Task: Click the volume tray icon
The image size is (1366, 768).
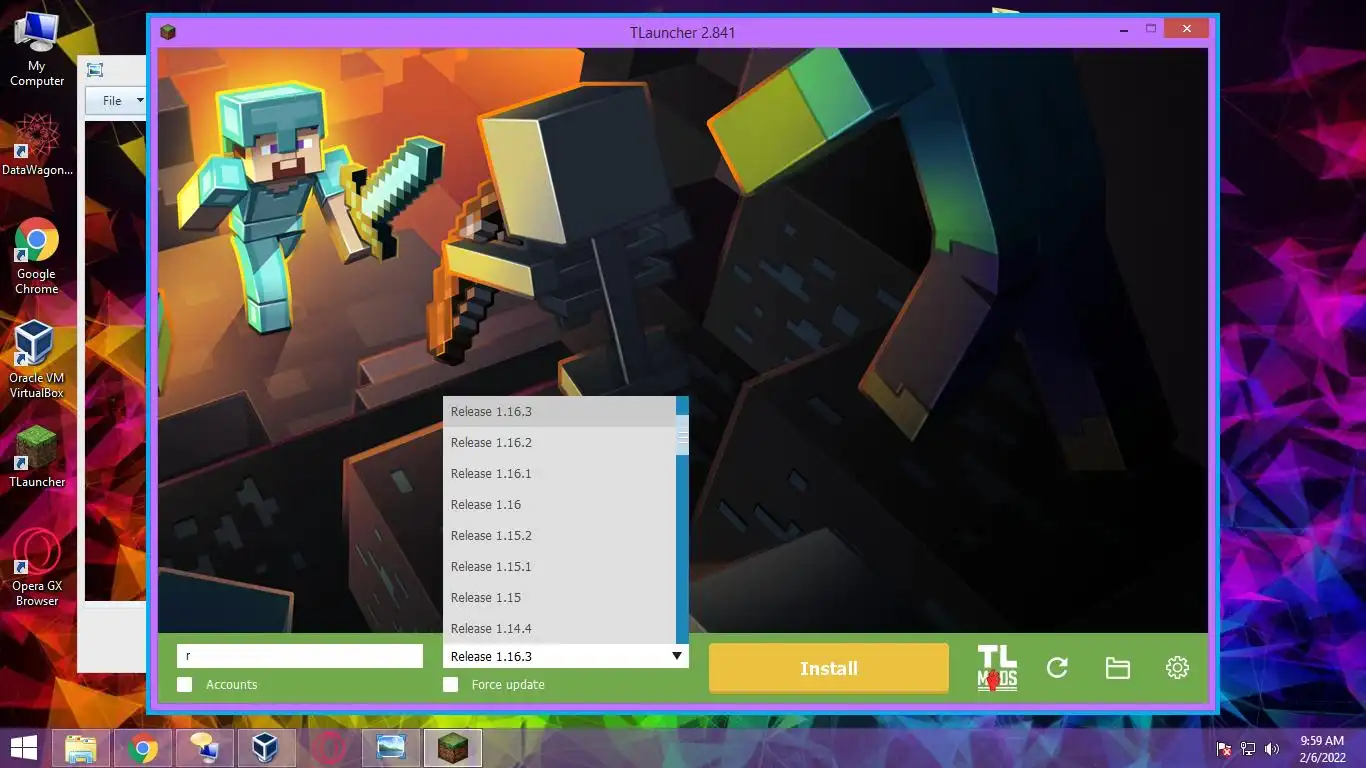Action: [1272, 749]
